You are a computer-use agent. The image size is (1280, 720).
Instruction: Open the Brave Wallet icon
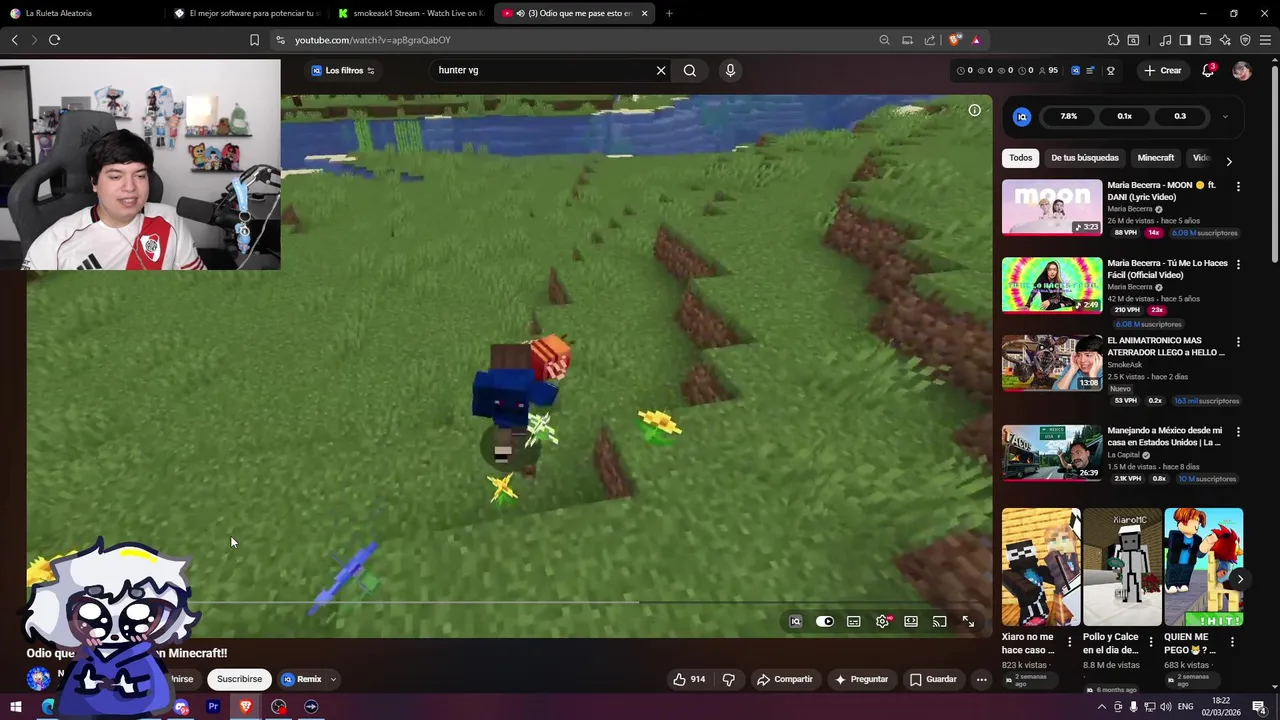point(1205,40)
